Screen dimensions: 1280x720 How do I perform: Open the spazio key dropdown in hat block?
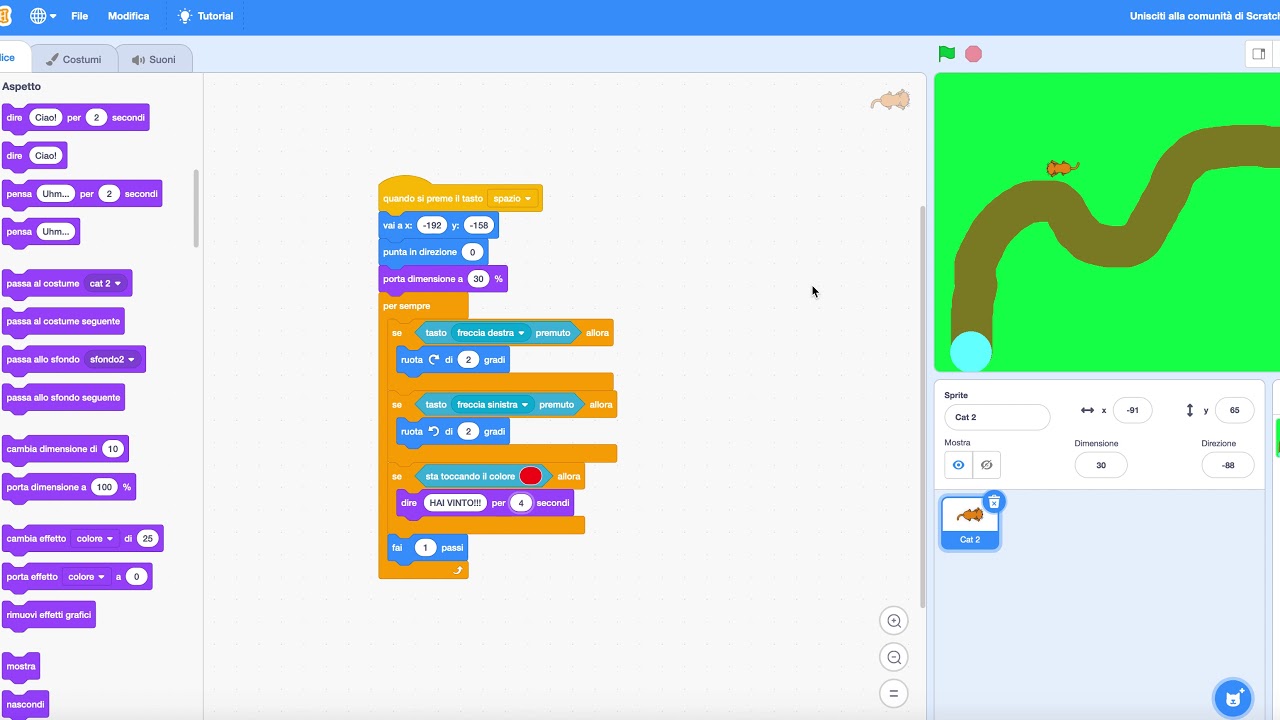(x=513, y=198)
